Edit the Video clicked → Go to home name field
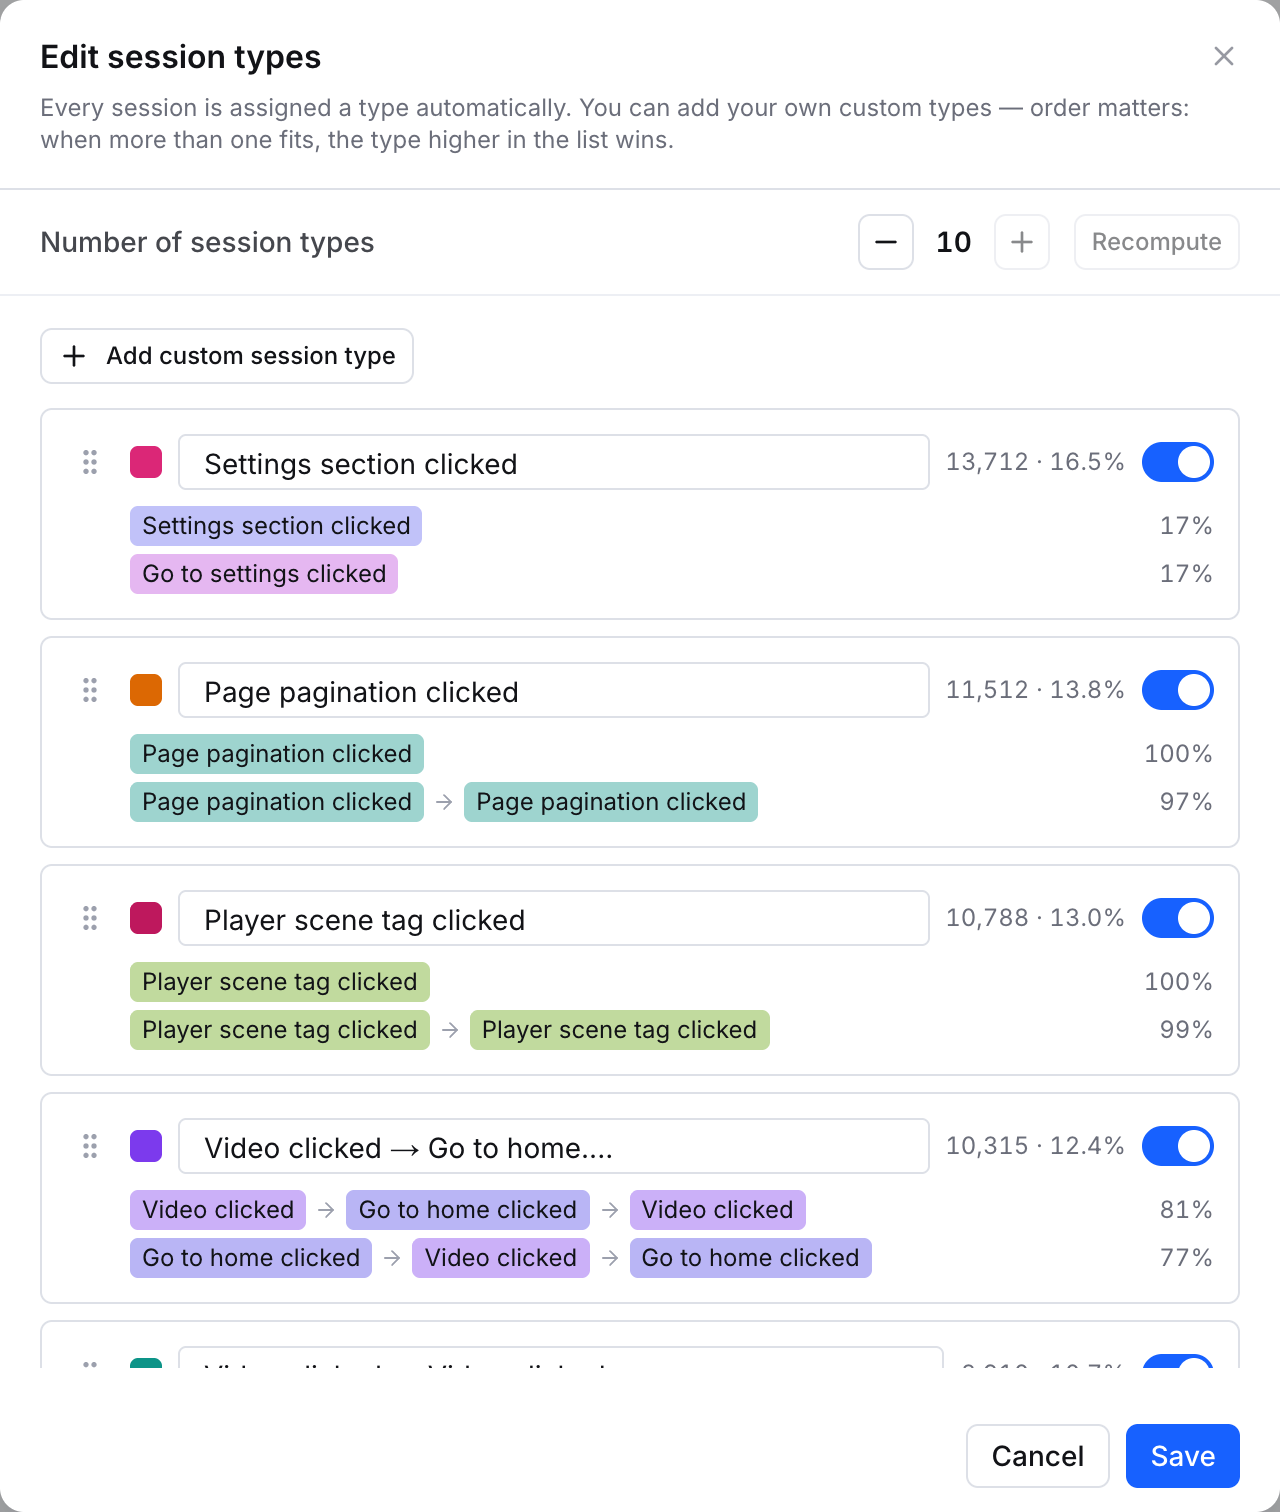1280x1512 pixels. pyautogui.click(x=554, y=1146)
